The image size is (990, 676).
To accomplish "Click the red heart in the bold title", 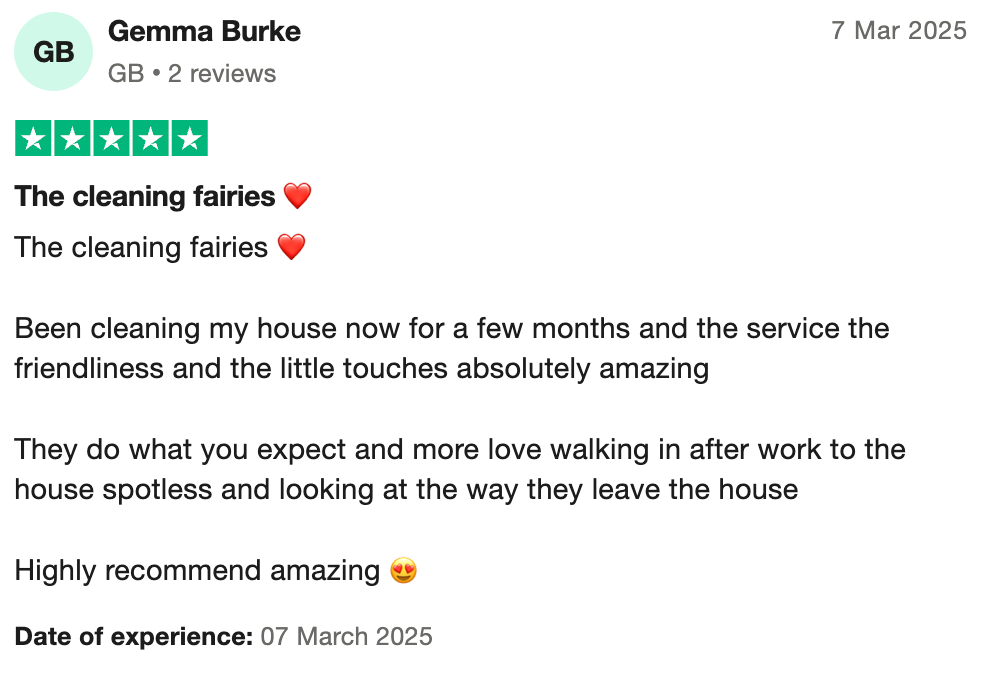I will pos(297,196).
